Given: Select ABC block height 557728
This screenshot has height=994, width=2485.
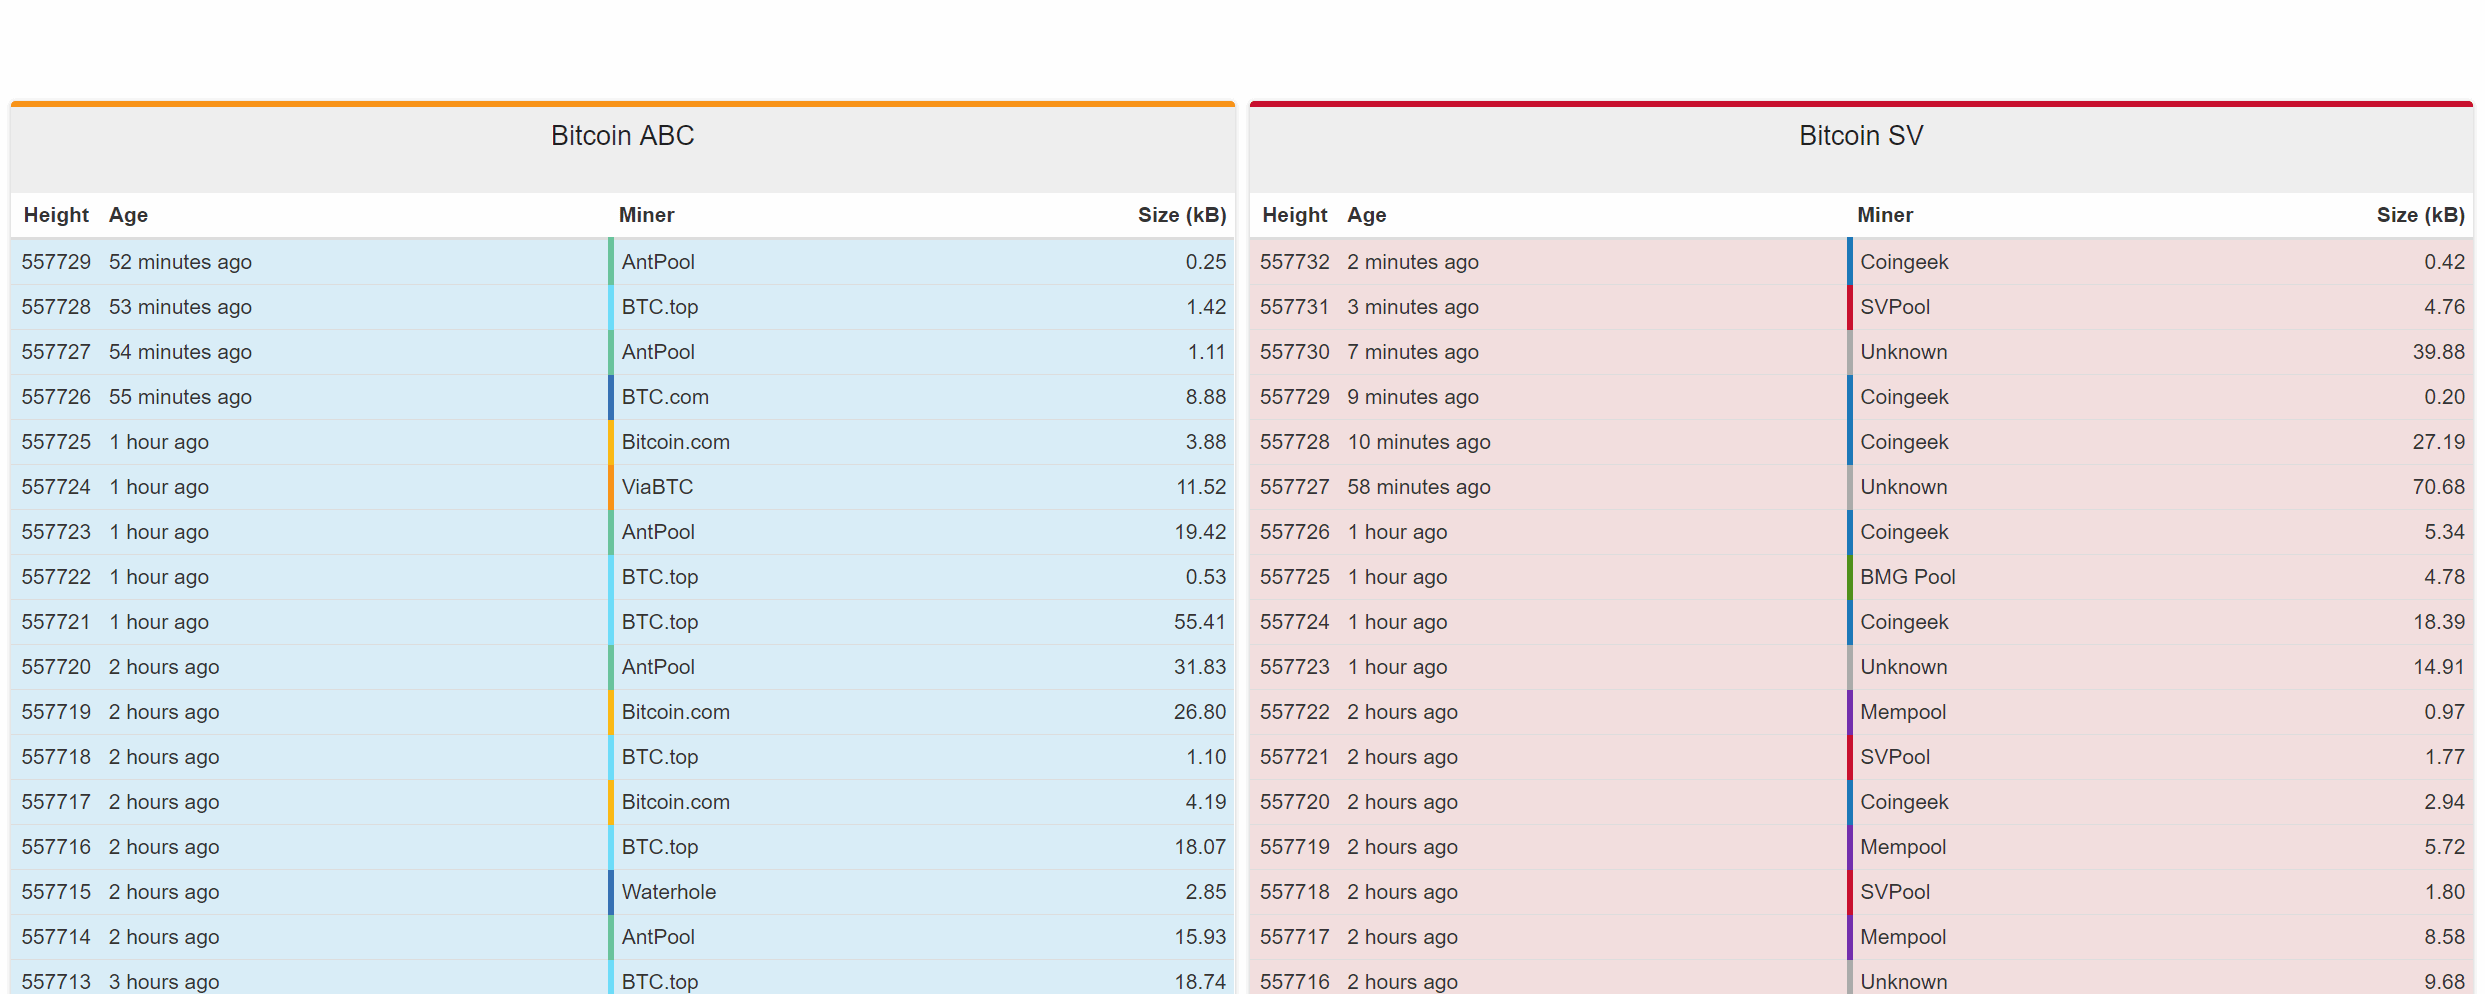Looking at the screenshot, I should 56,307.
